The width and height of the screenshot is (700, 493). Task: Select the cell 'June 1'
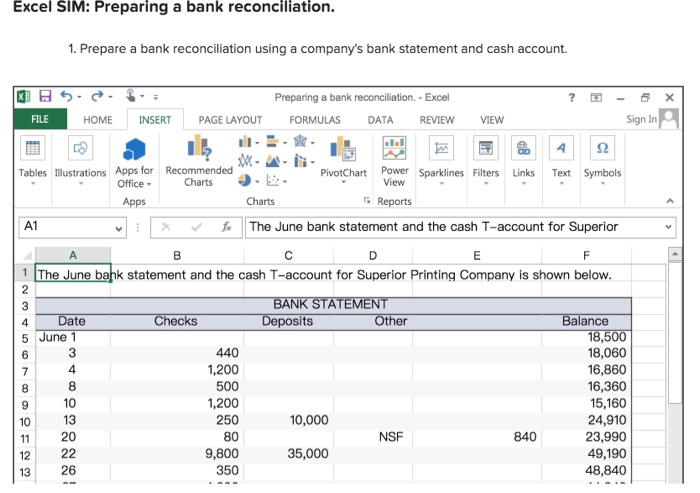pos(73,337)
